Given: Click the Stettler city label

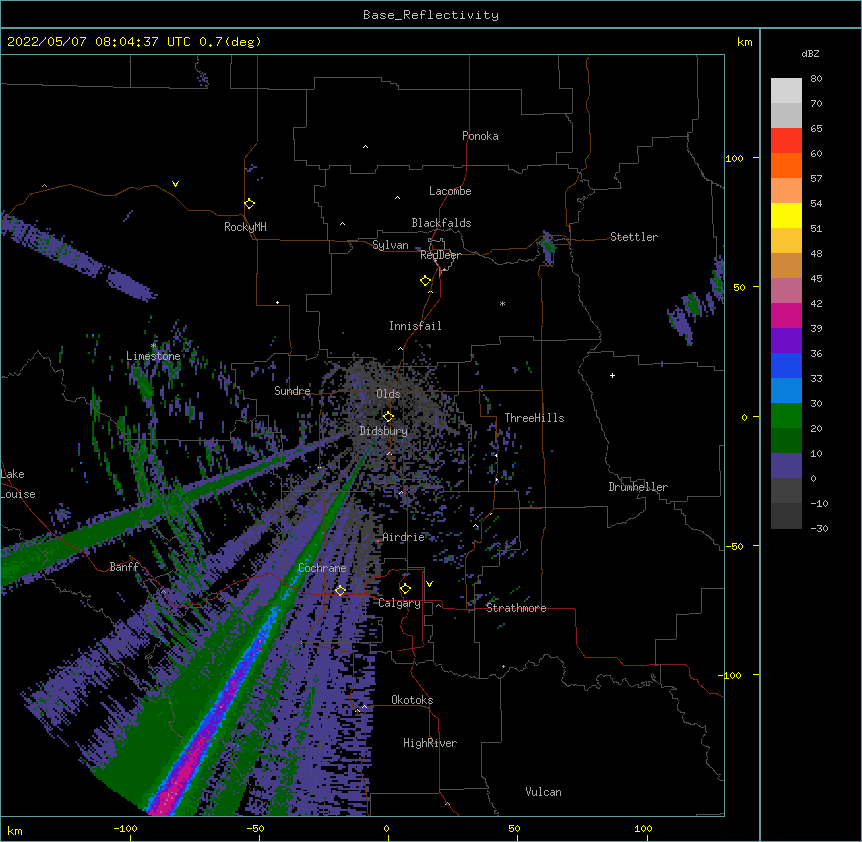Looking at the screenshot, I should click(x=634, y=237).
